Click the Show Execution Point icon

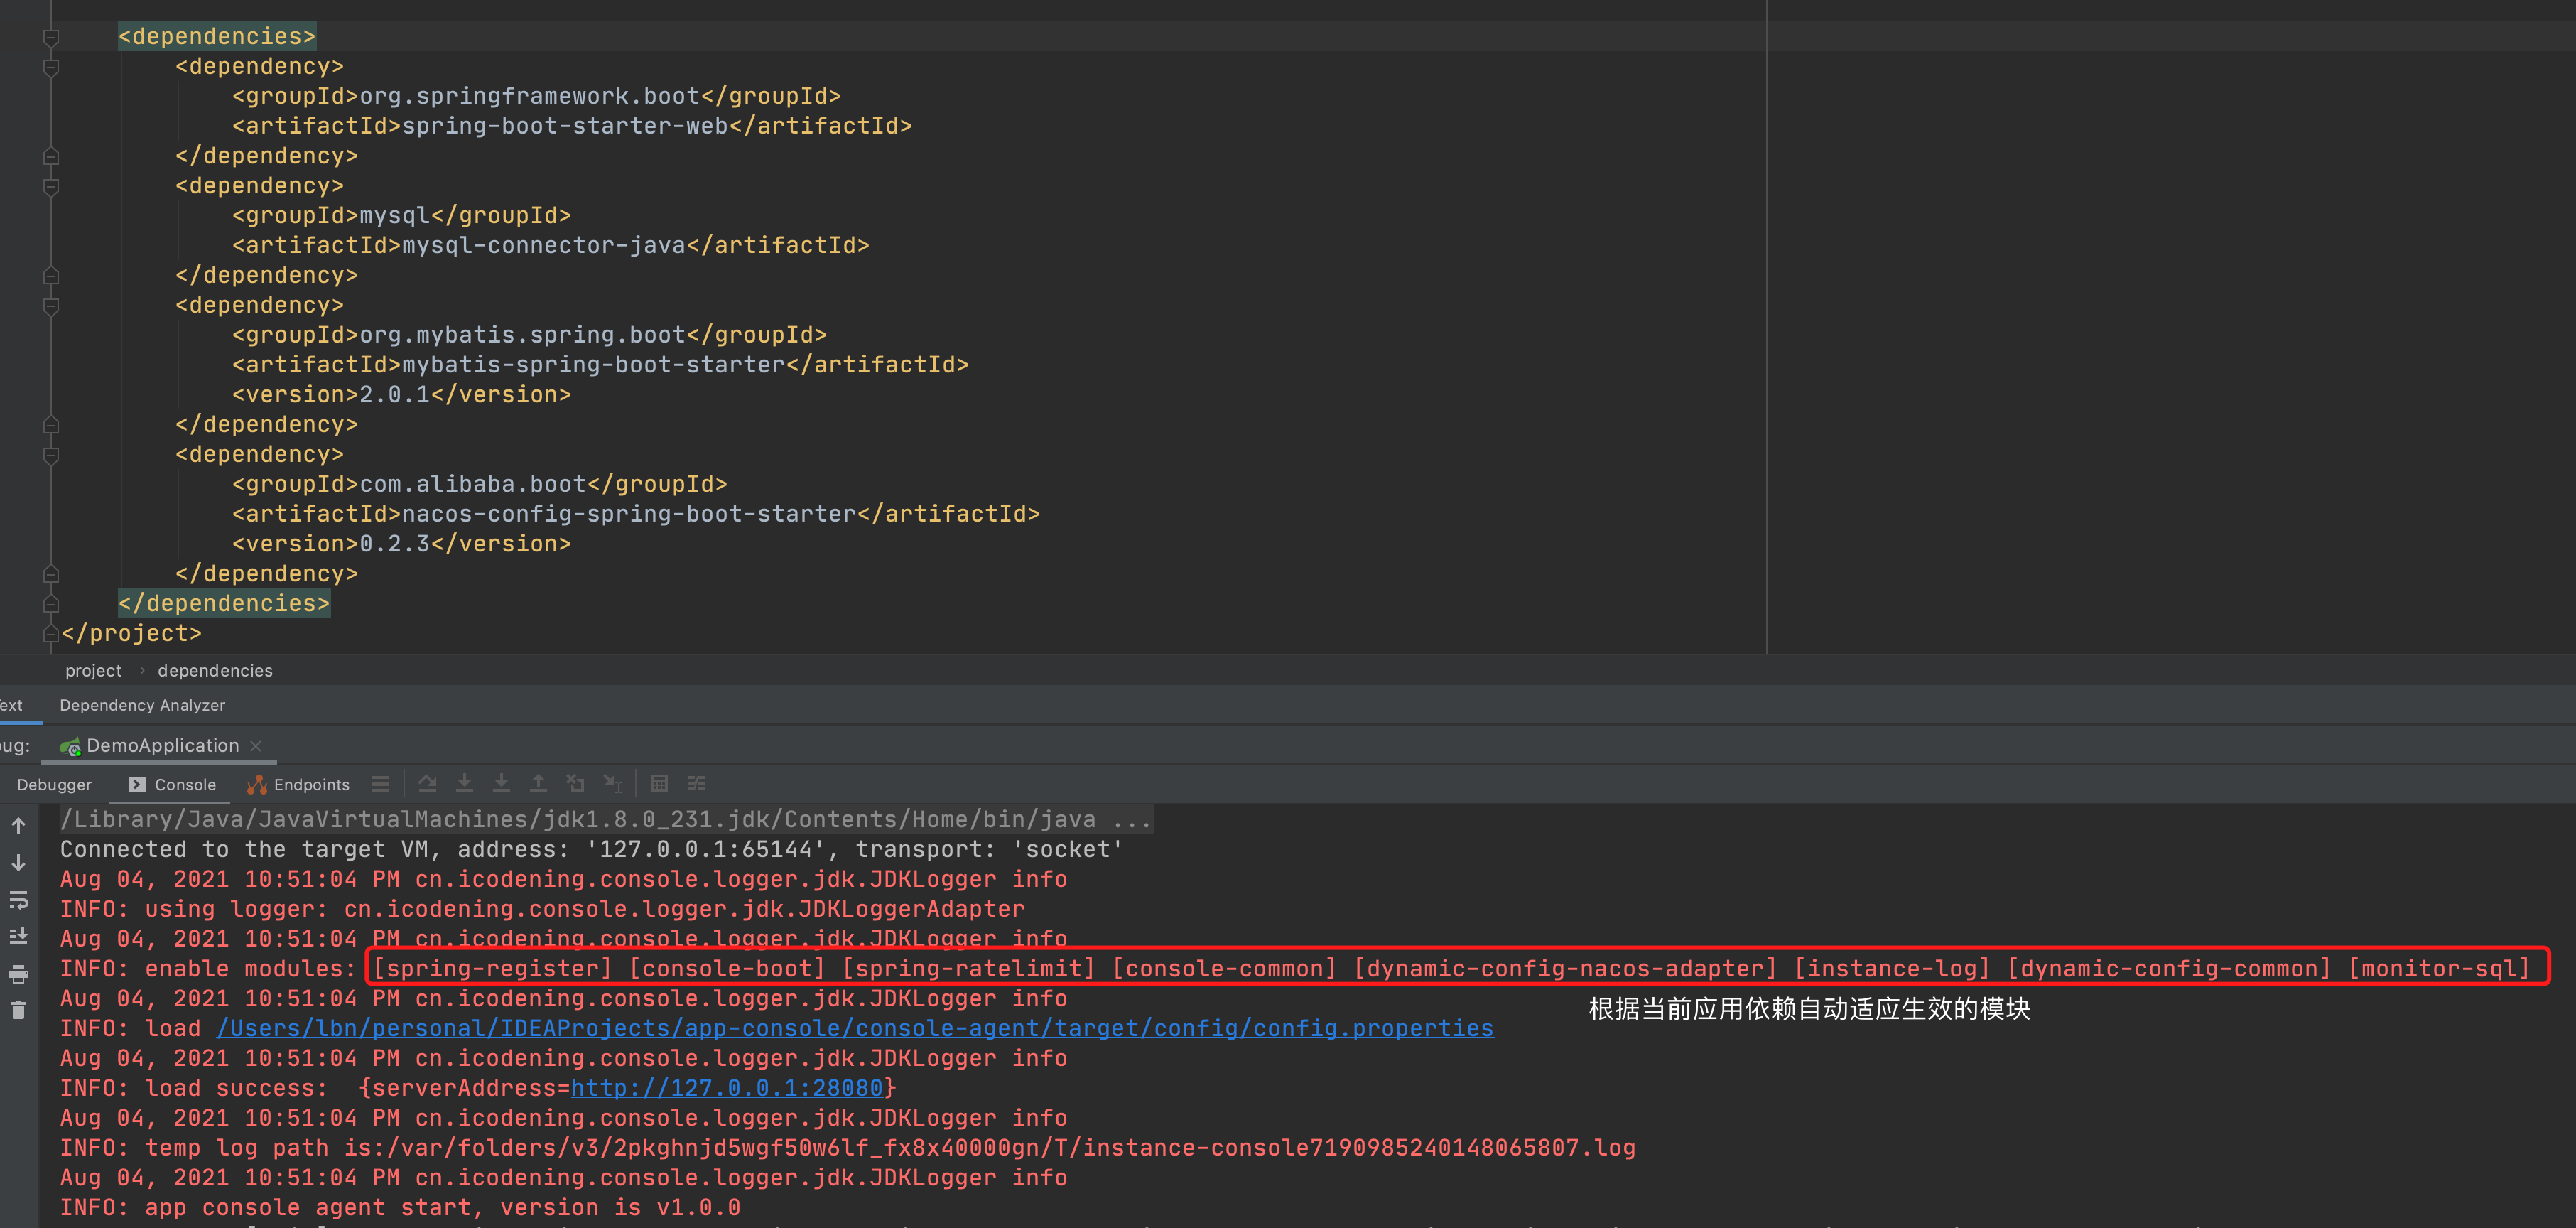click(381, 784)
